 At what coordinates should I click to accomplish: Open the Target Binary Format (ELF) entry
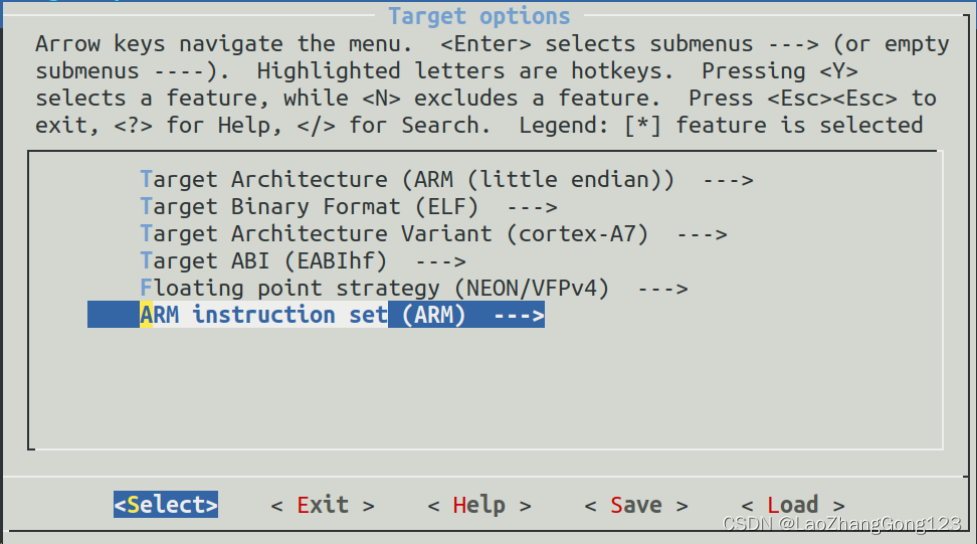(348, 206)
